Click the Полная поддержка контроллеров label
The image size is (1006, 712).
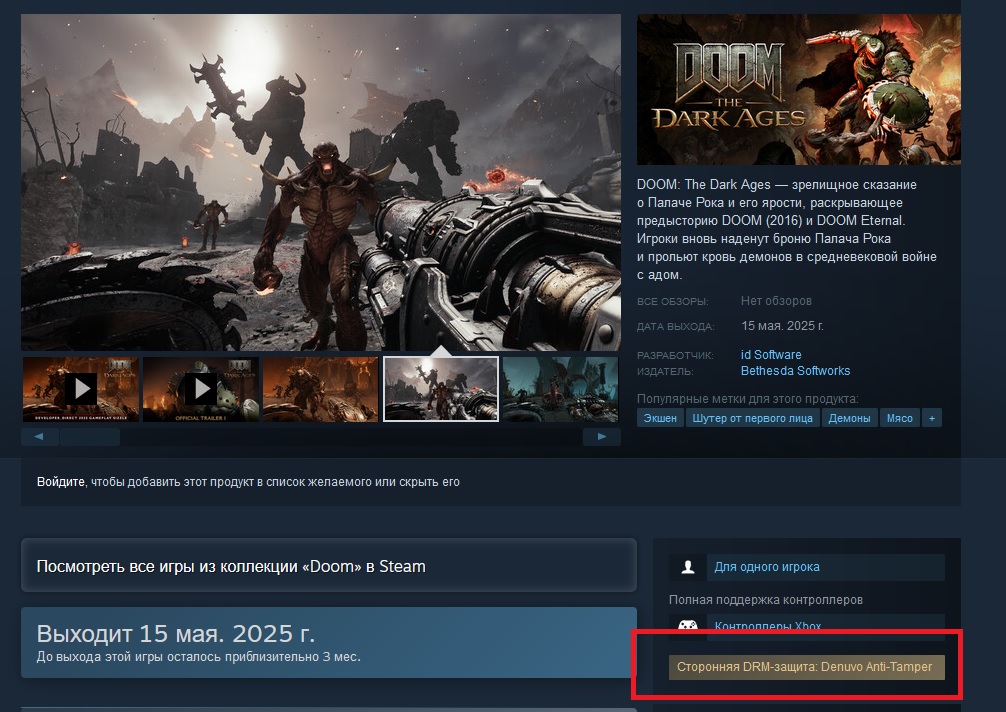tap(765, 600)
